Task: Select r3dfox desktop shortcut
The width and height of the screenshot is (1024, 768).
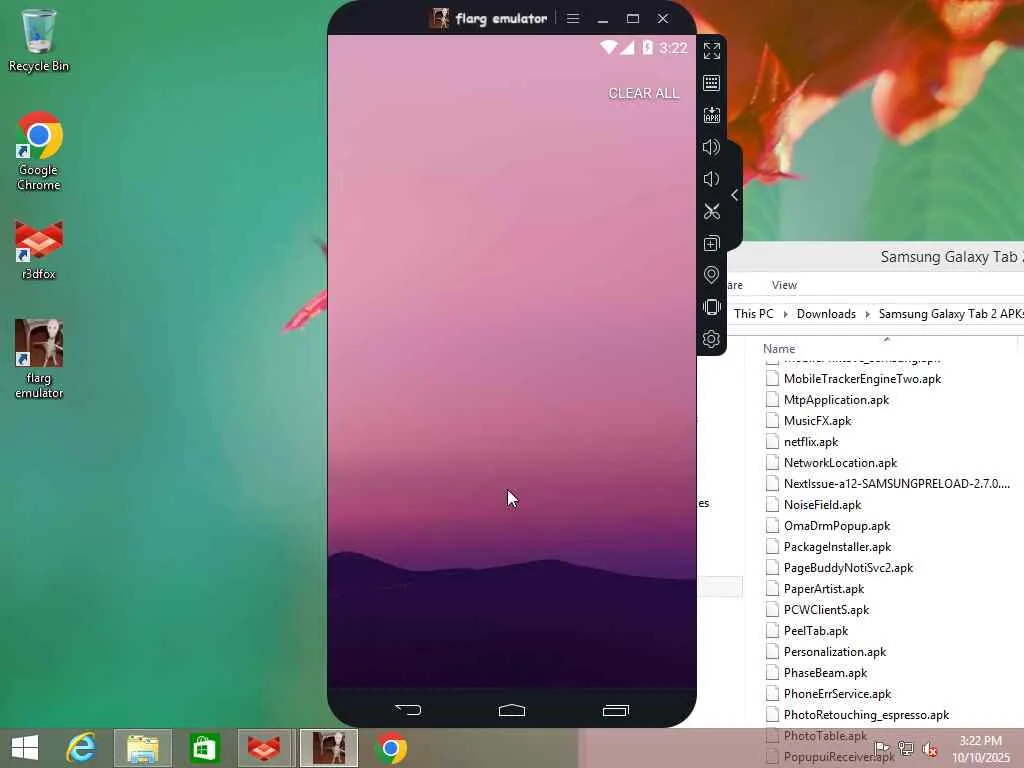Action: 39,250
